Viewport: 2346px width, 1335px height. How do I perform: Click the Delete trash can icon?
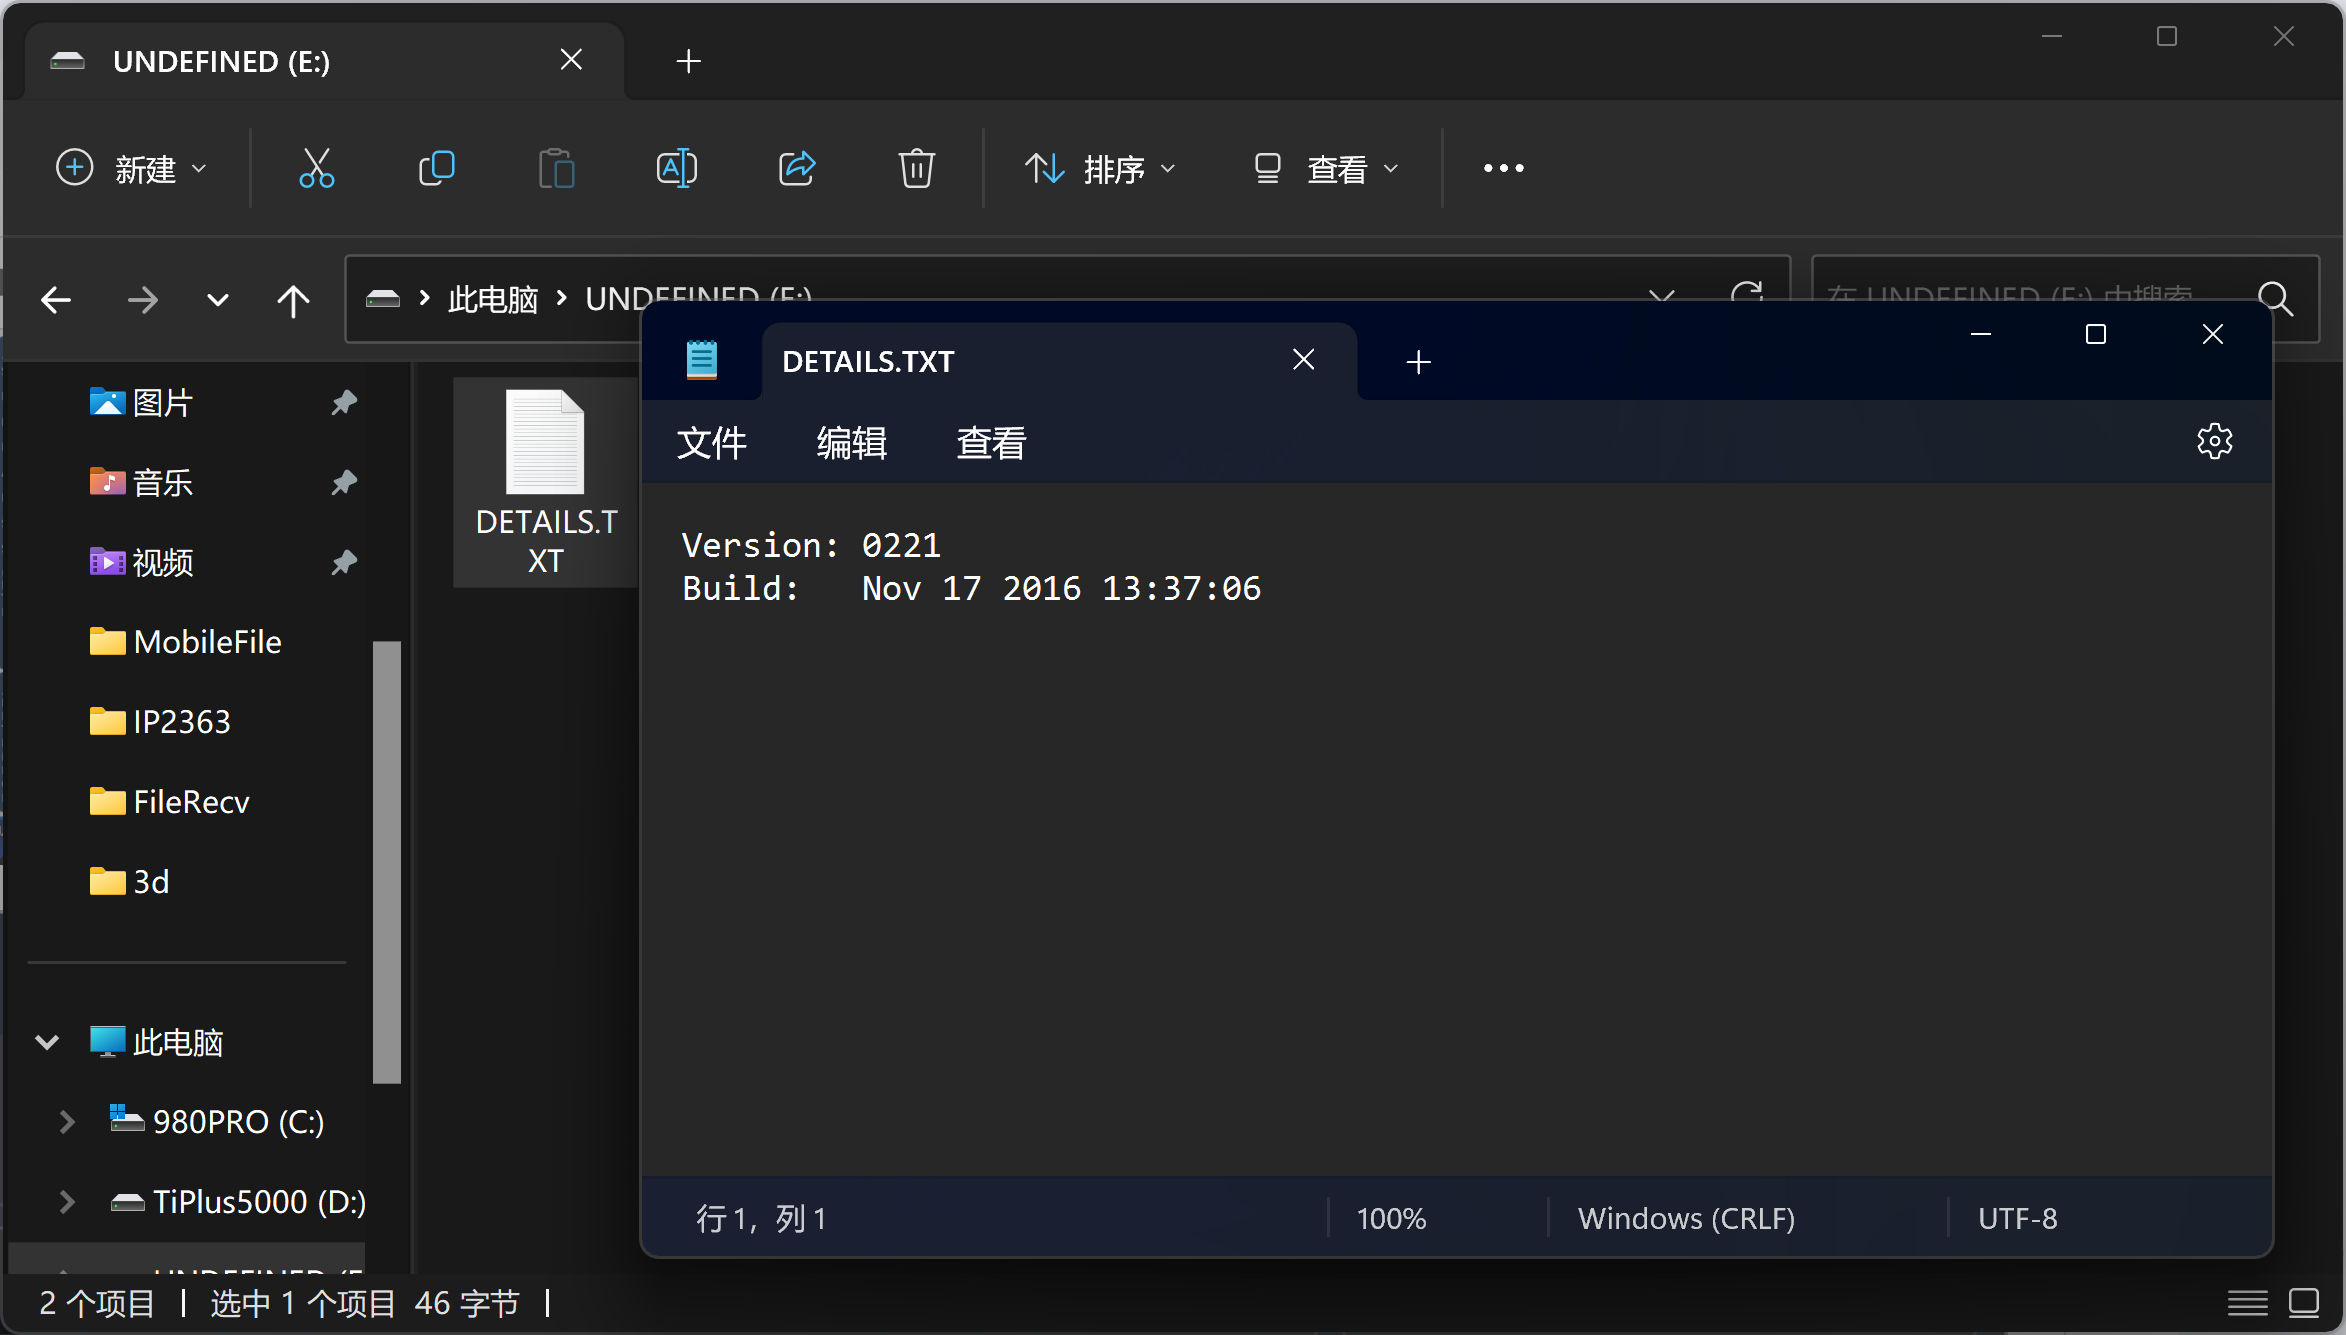pos(917,168)
